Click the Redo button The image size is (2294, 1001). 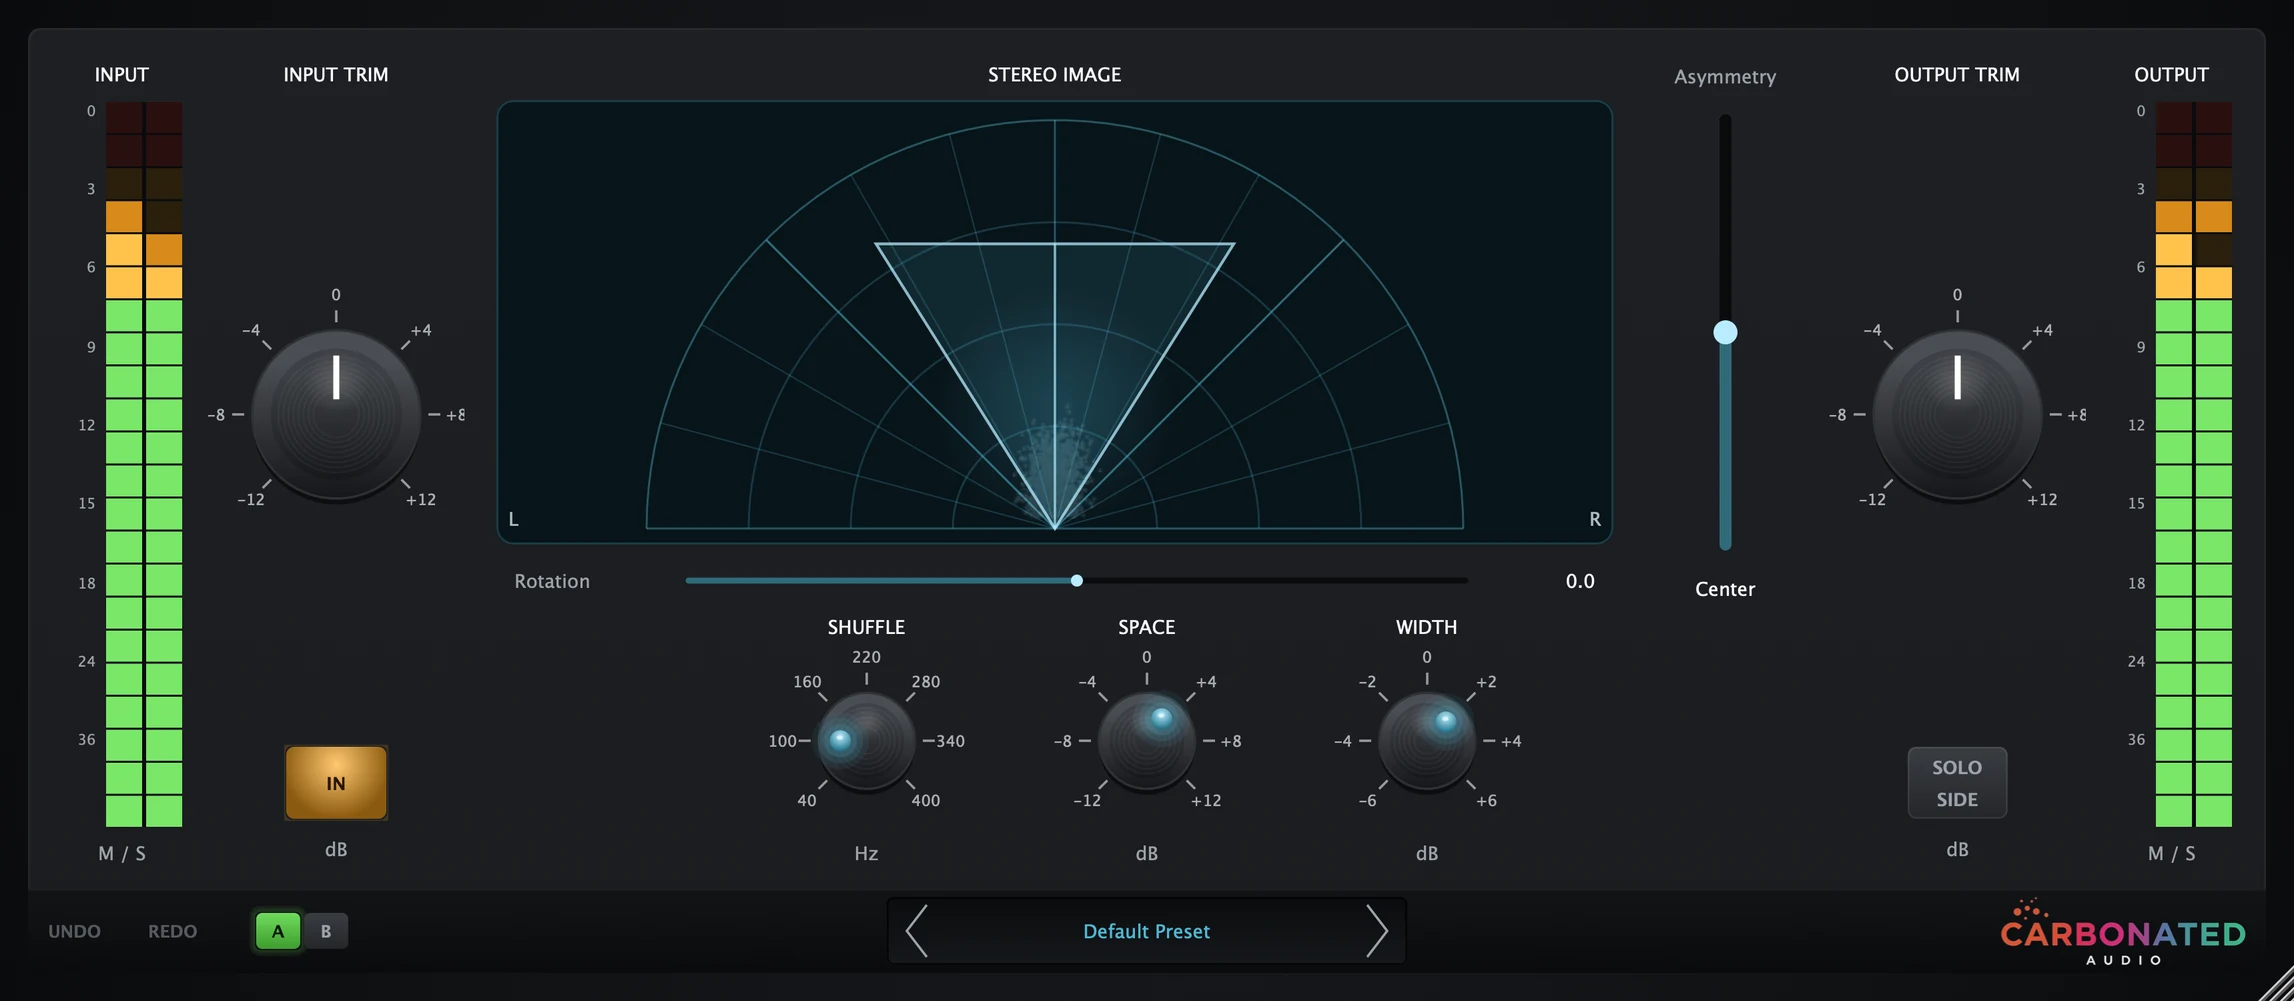[x=172, y=931]
